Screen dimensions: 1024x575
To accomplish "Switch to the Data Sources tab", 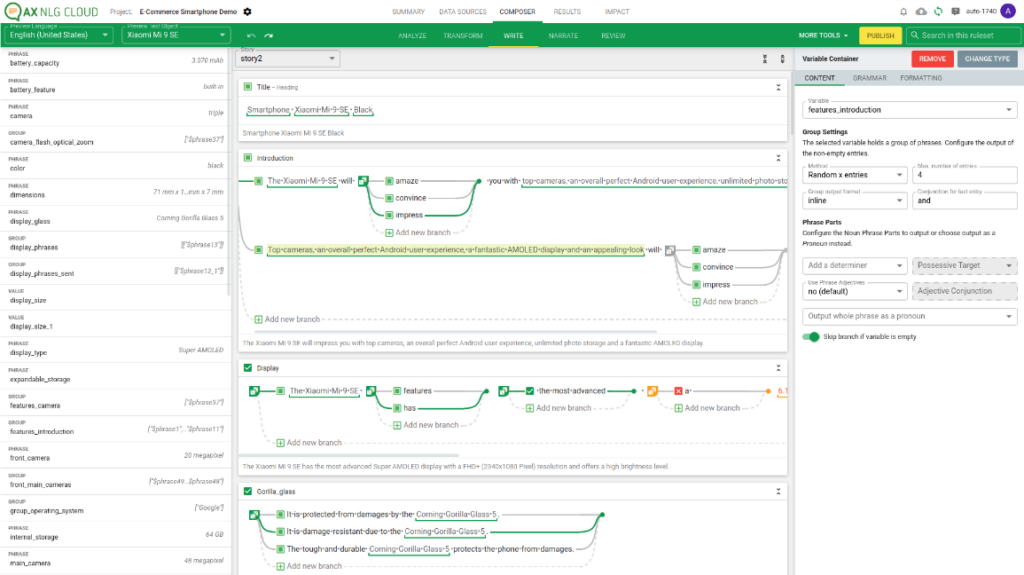I will tap(462, 12).
